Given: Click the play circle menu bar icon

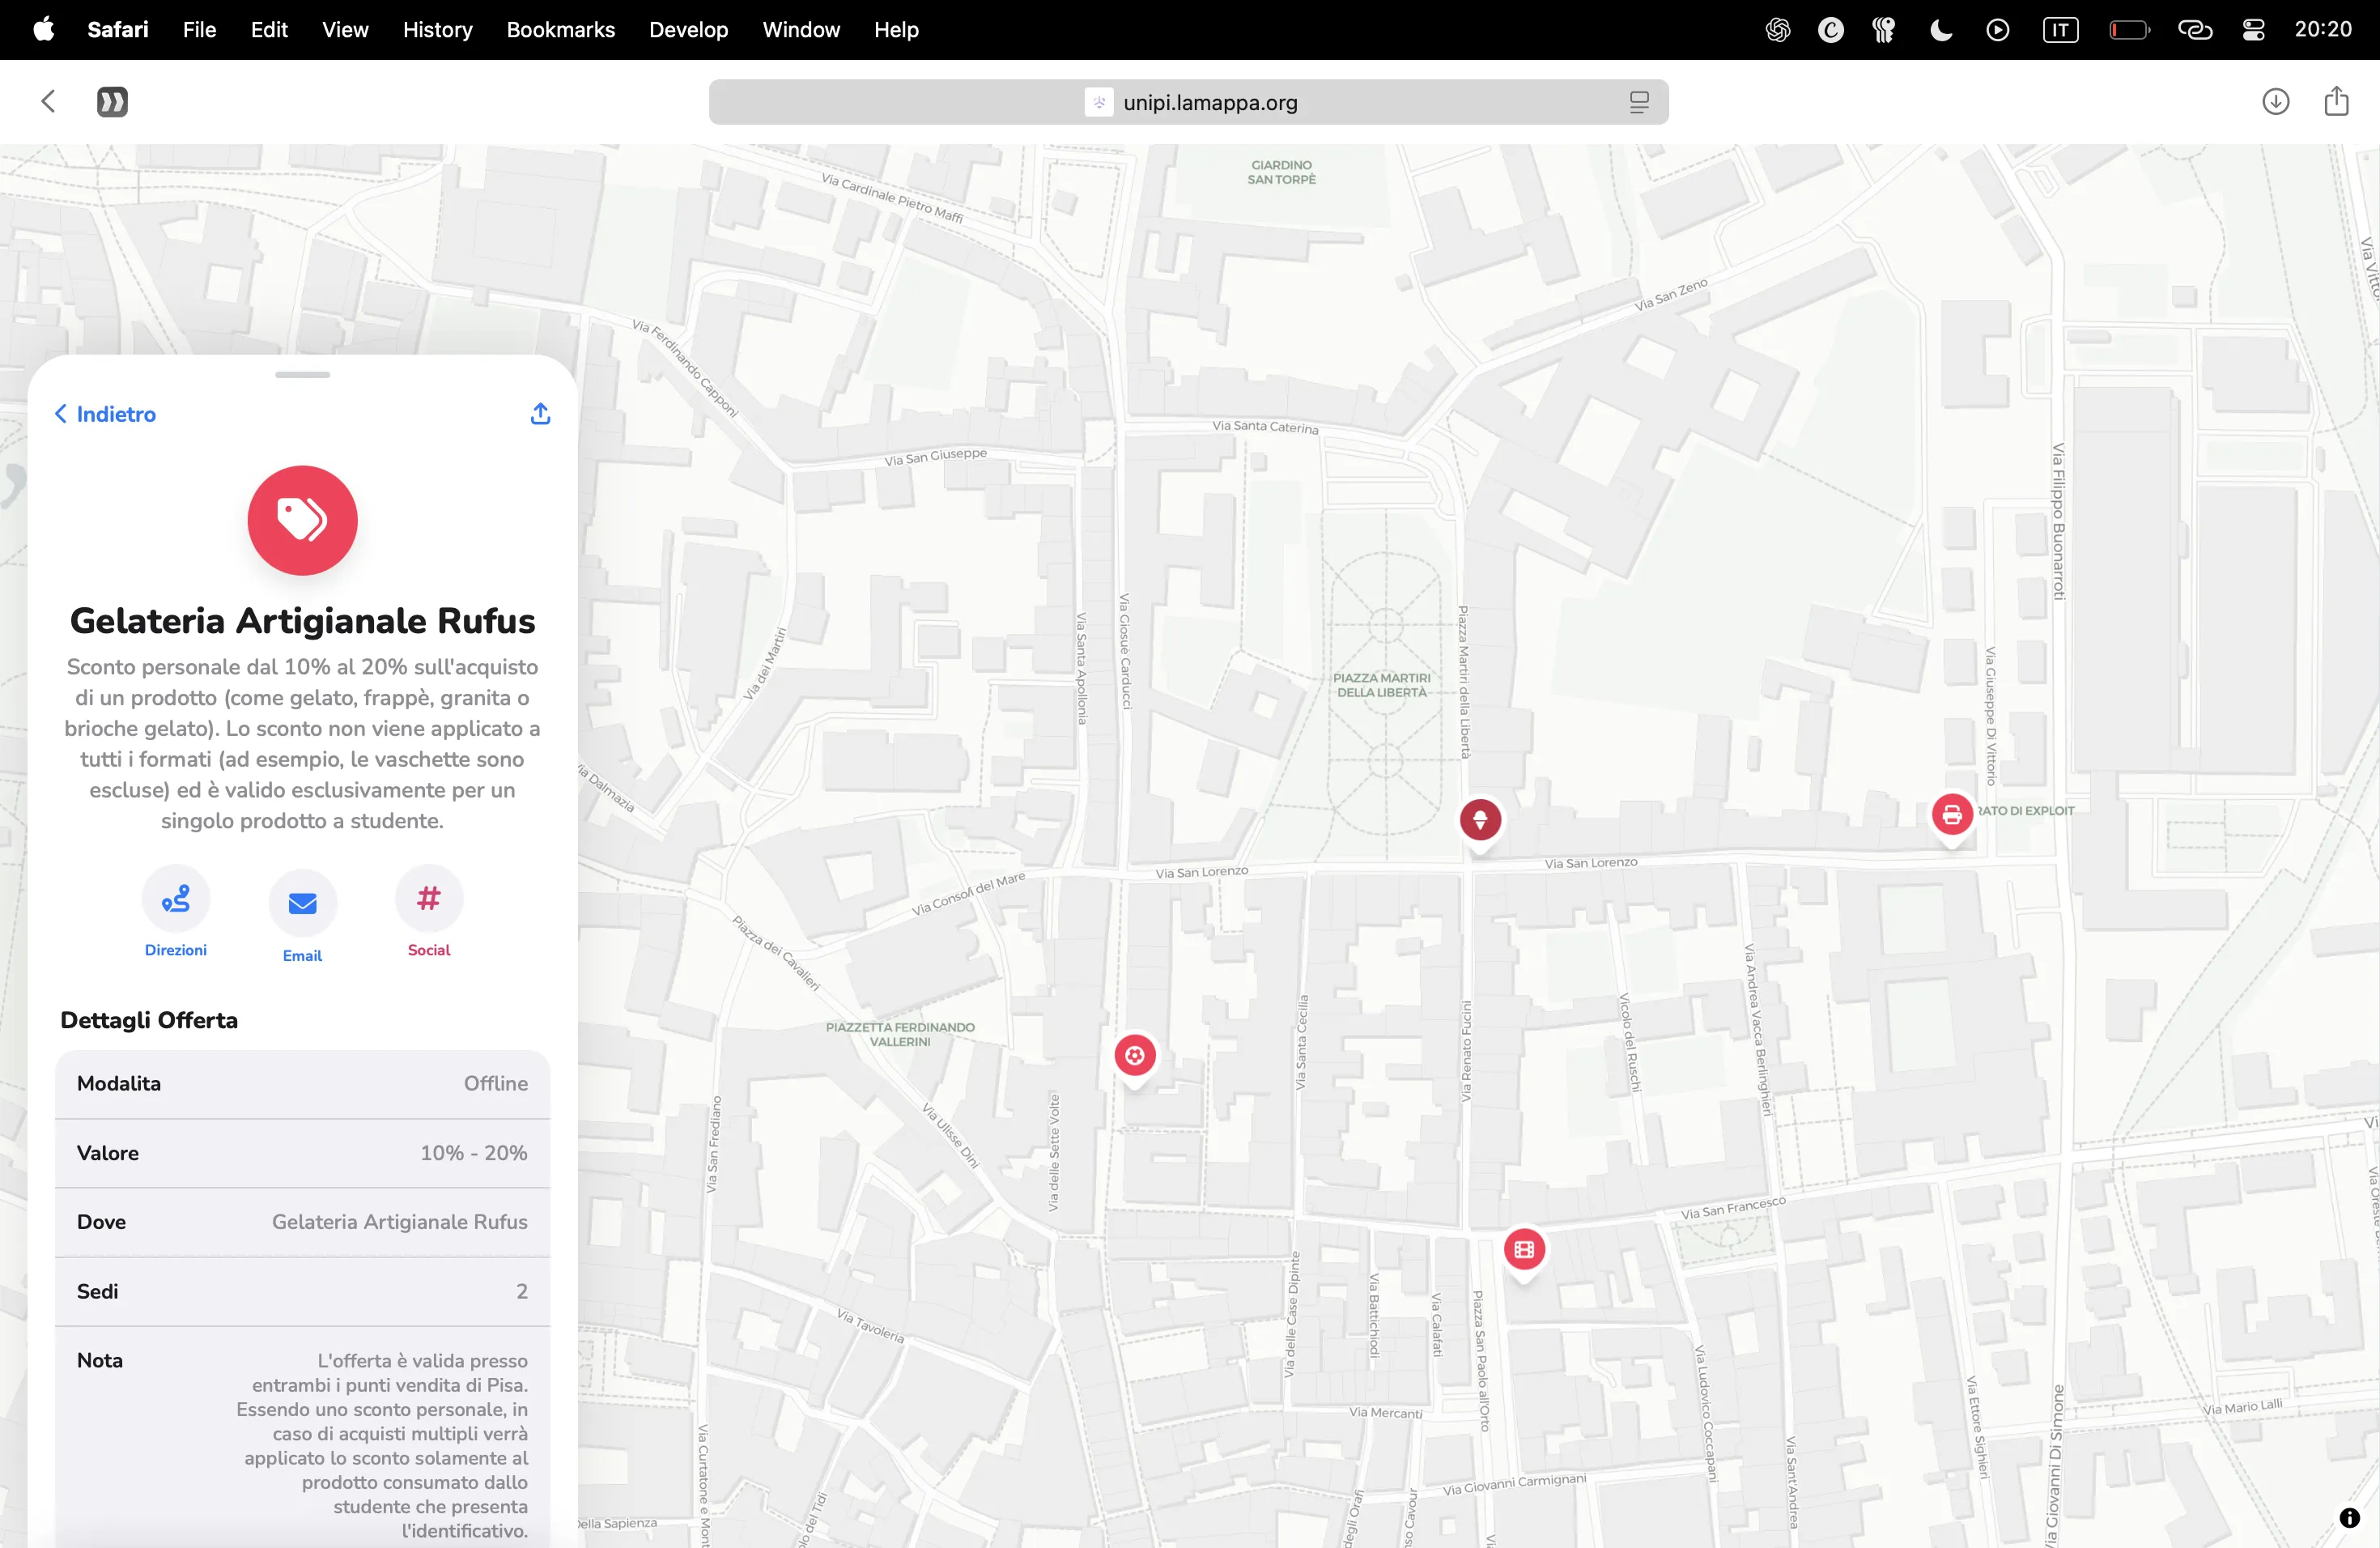Looking at the screenshot, I should point(1997,30).
